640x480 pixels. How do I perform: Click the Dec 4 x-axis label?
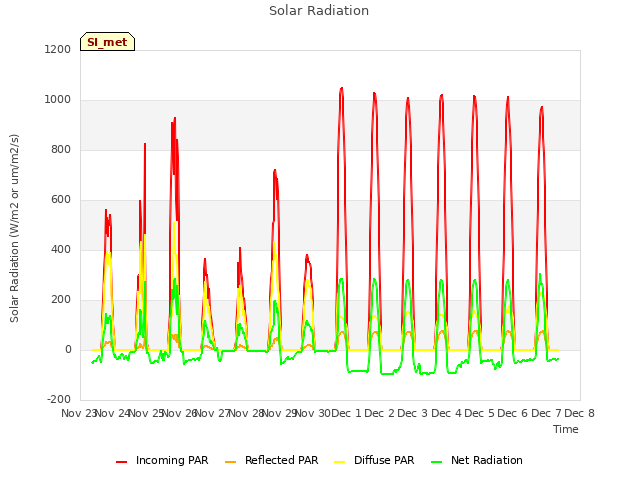click(x=446, y=413)
